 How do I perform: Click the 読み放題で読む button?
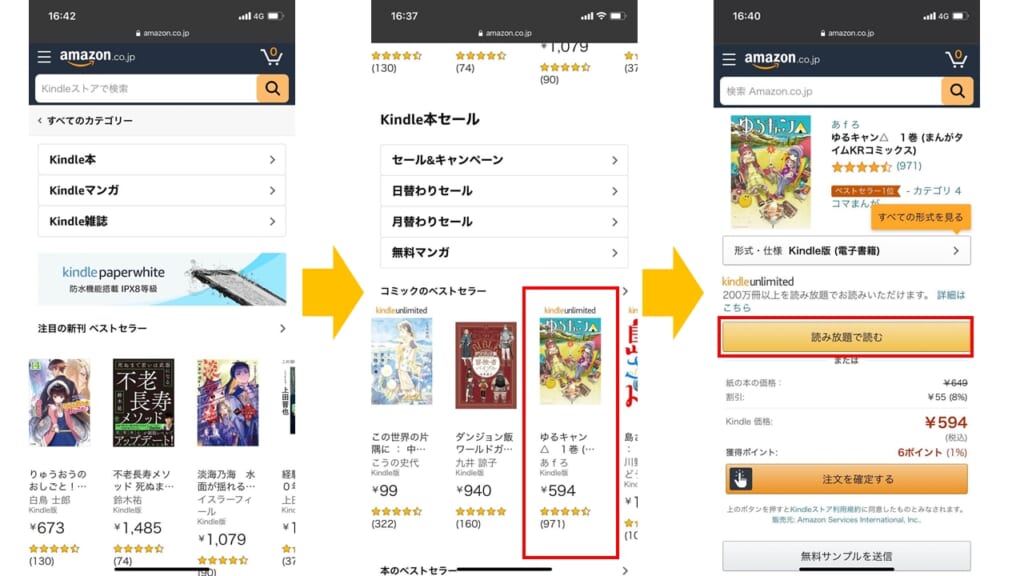coord(846,337)
